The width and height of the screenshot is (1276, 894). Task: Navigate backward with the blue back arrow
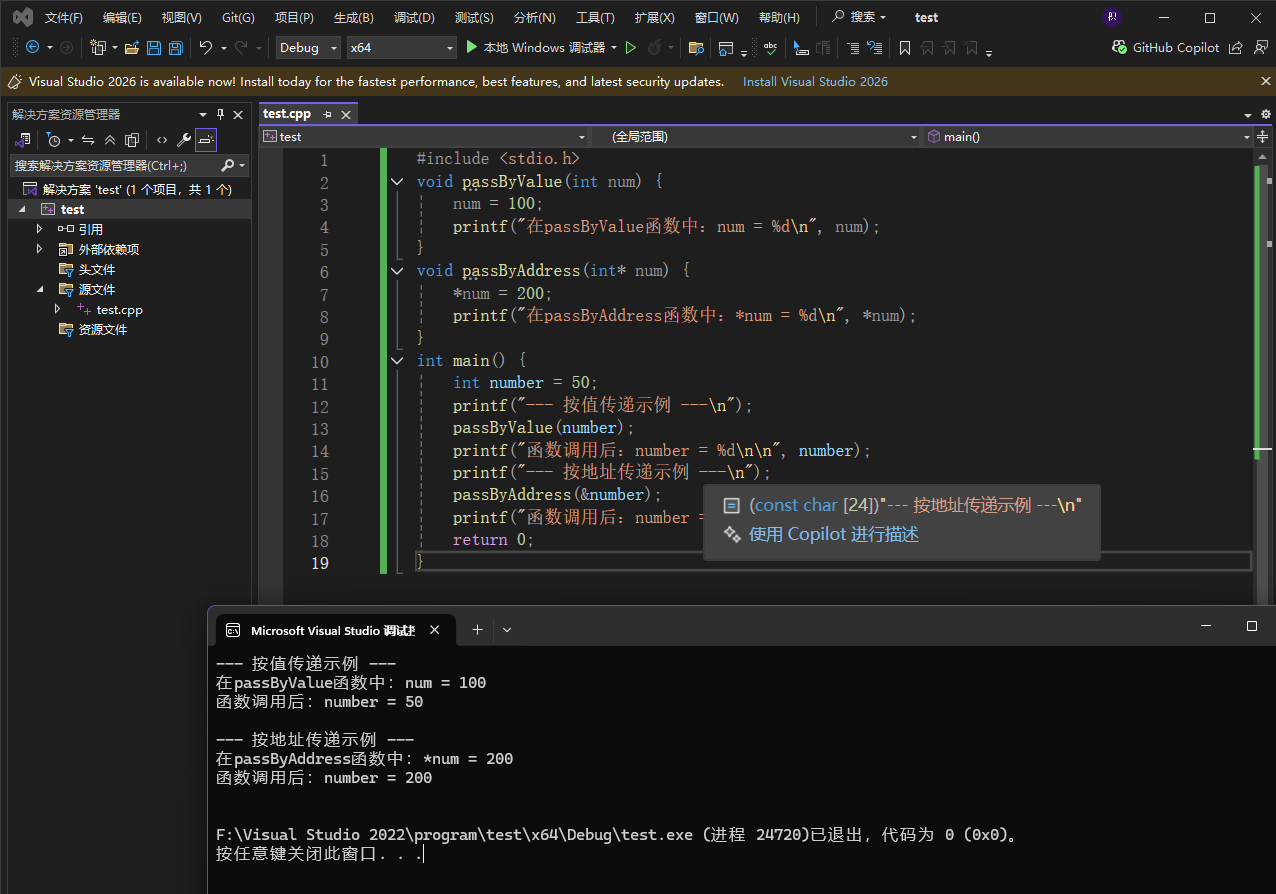(32, 47)
